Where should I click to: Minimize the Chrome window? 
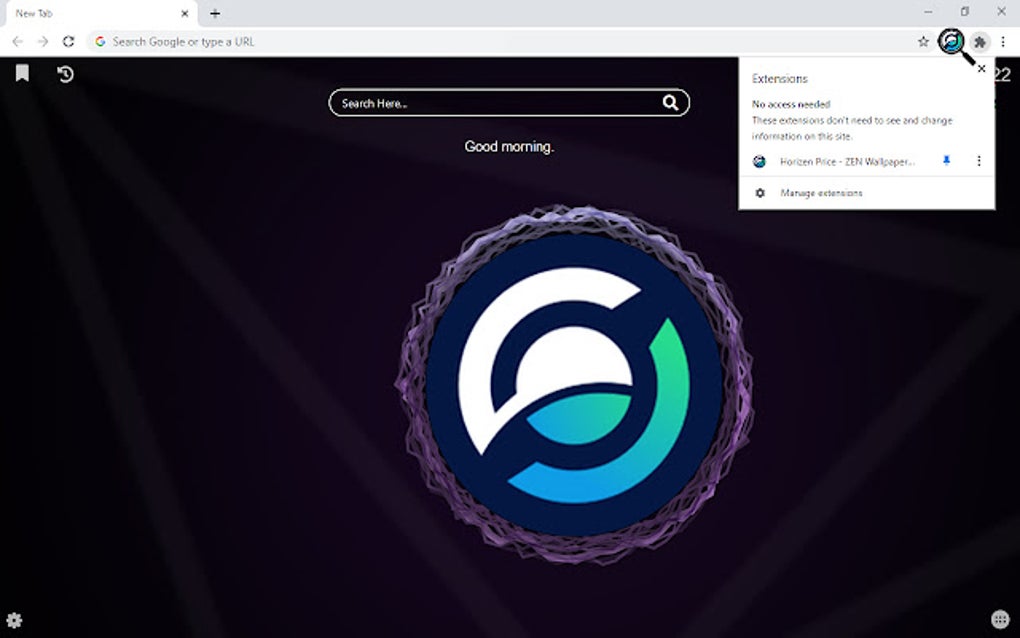coord(928,12)
